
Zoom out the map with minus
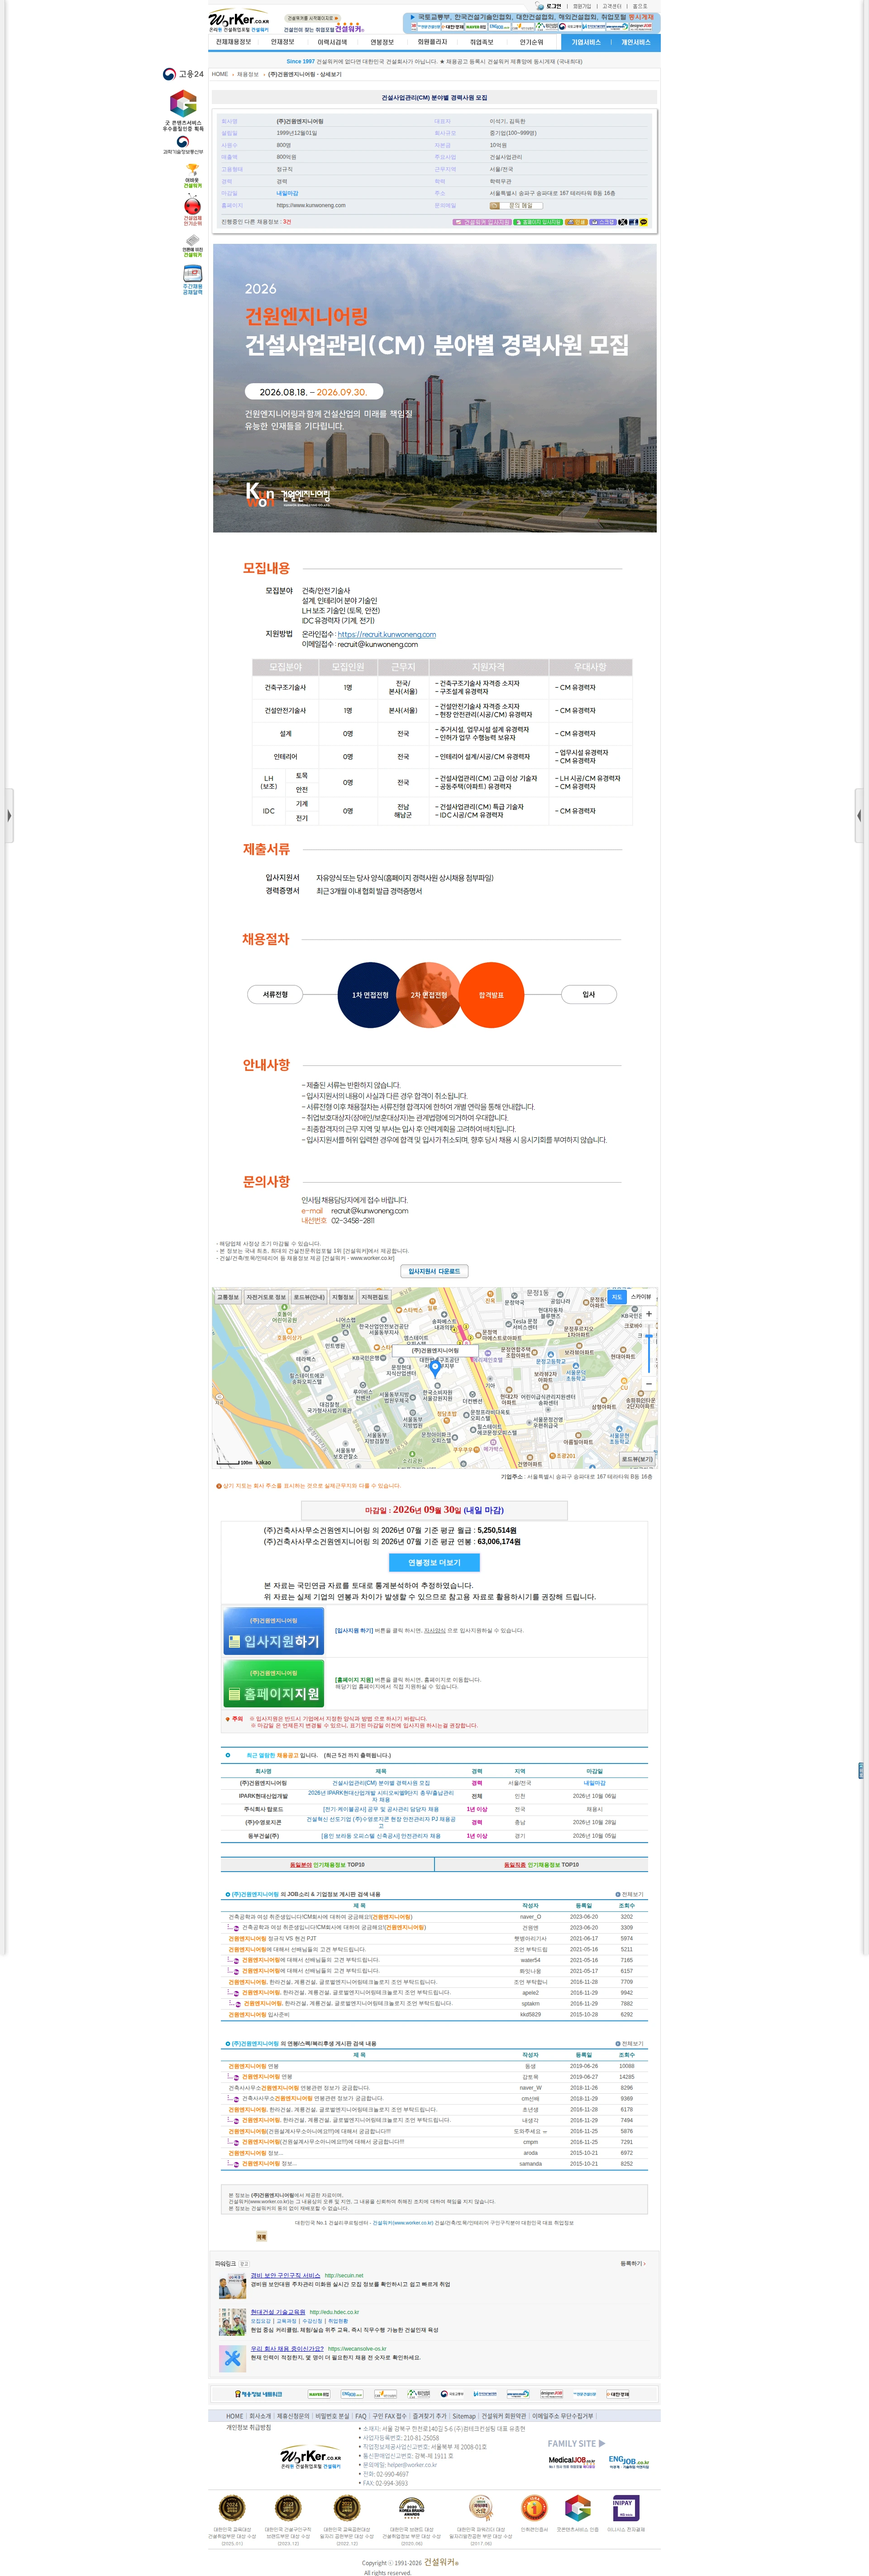[649, 1384]
